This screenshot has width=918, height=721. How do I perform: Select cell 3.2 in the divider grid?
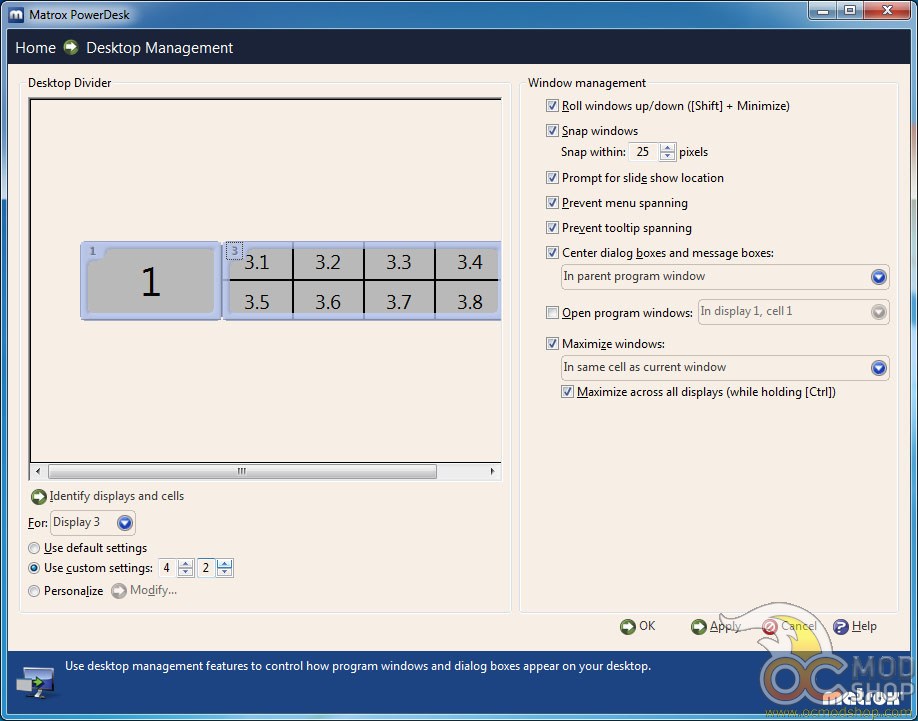coord(328,263)
